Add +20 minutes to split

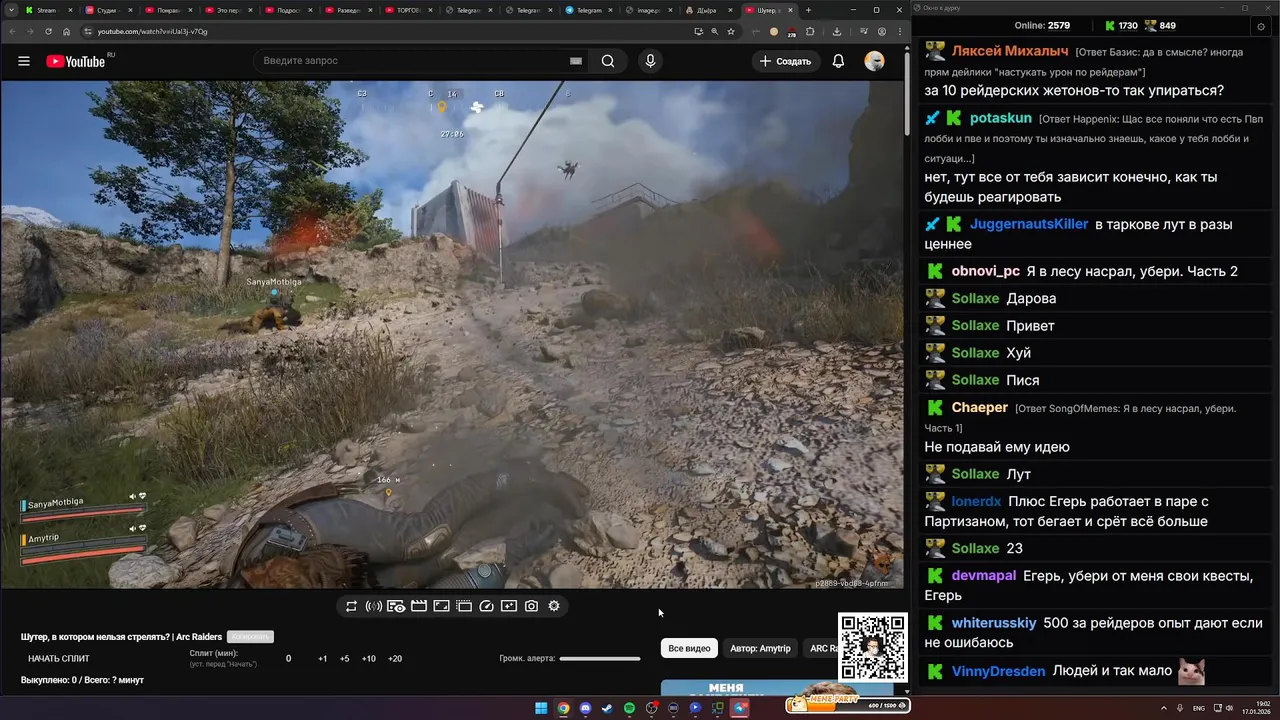pos(395,659)
